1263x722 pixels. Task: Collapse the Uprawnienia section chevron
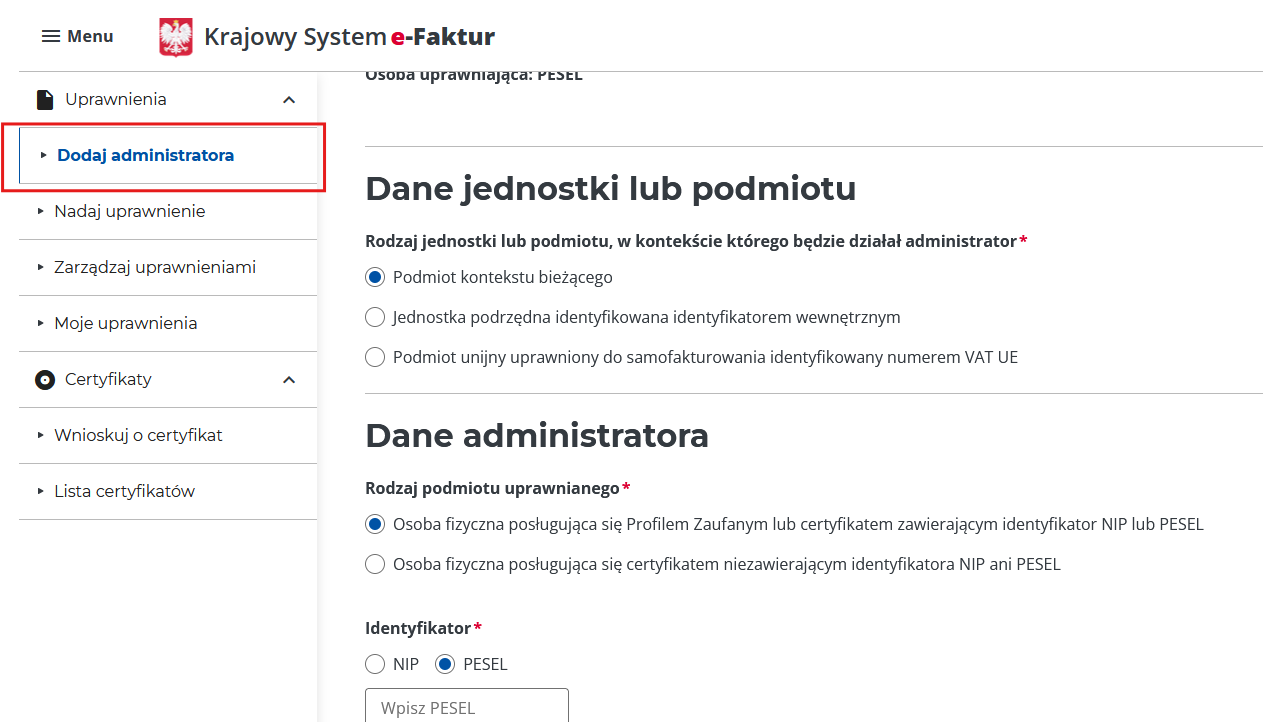click(289, 100)
